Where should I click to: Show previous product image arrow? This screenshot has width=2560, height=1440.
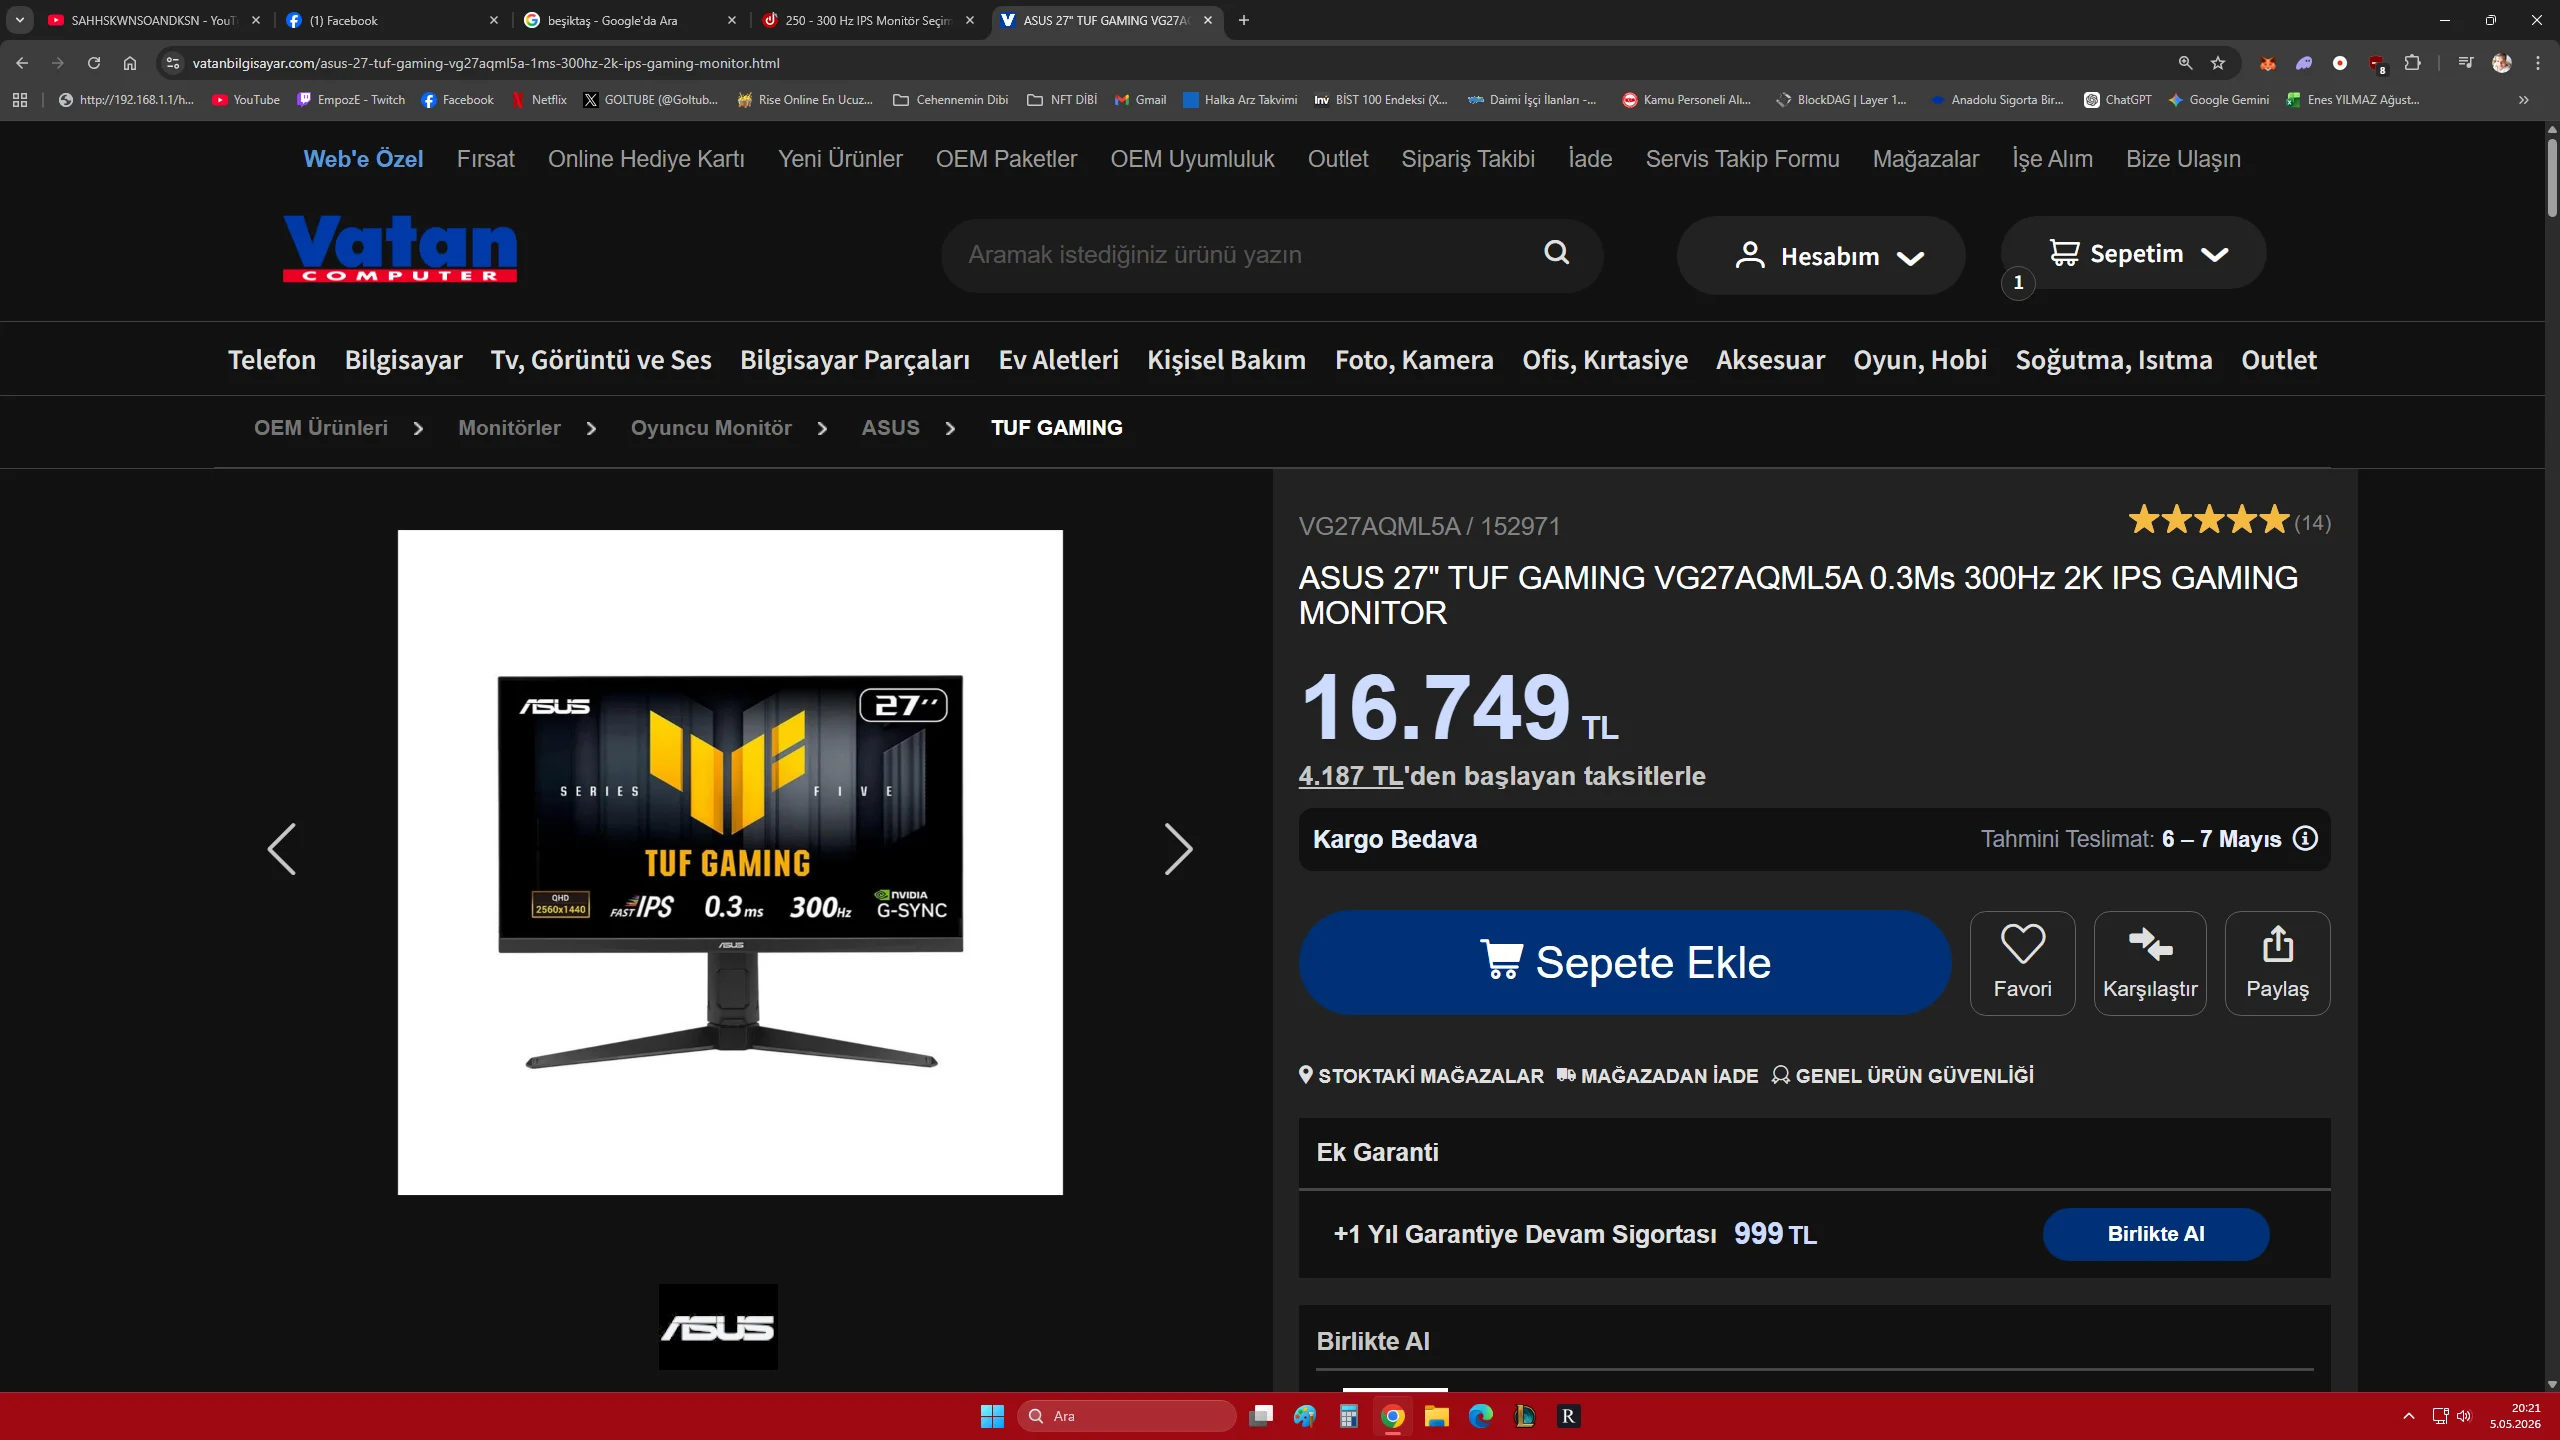click(282, 850)
